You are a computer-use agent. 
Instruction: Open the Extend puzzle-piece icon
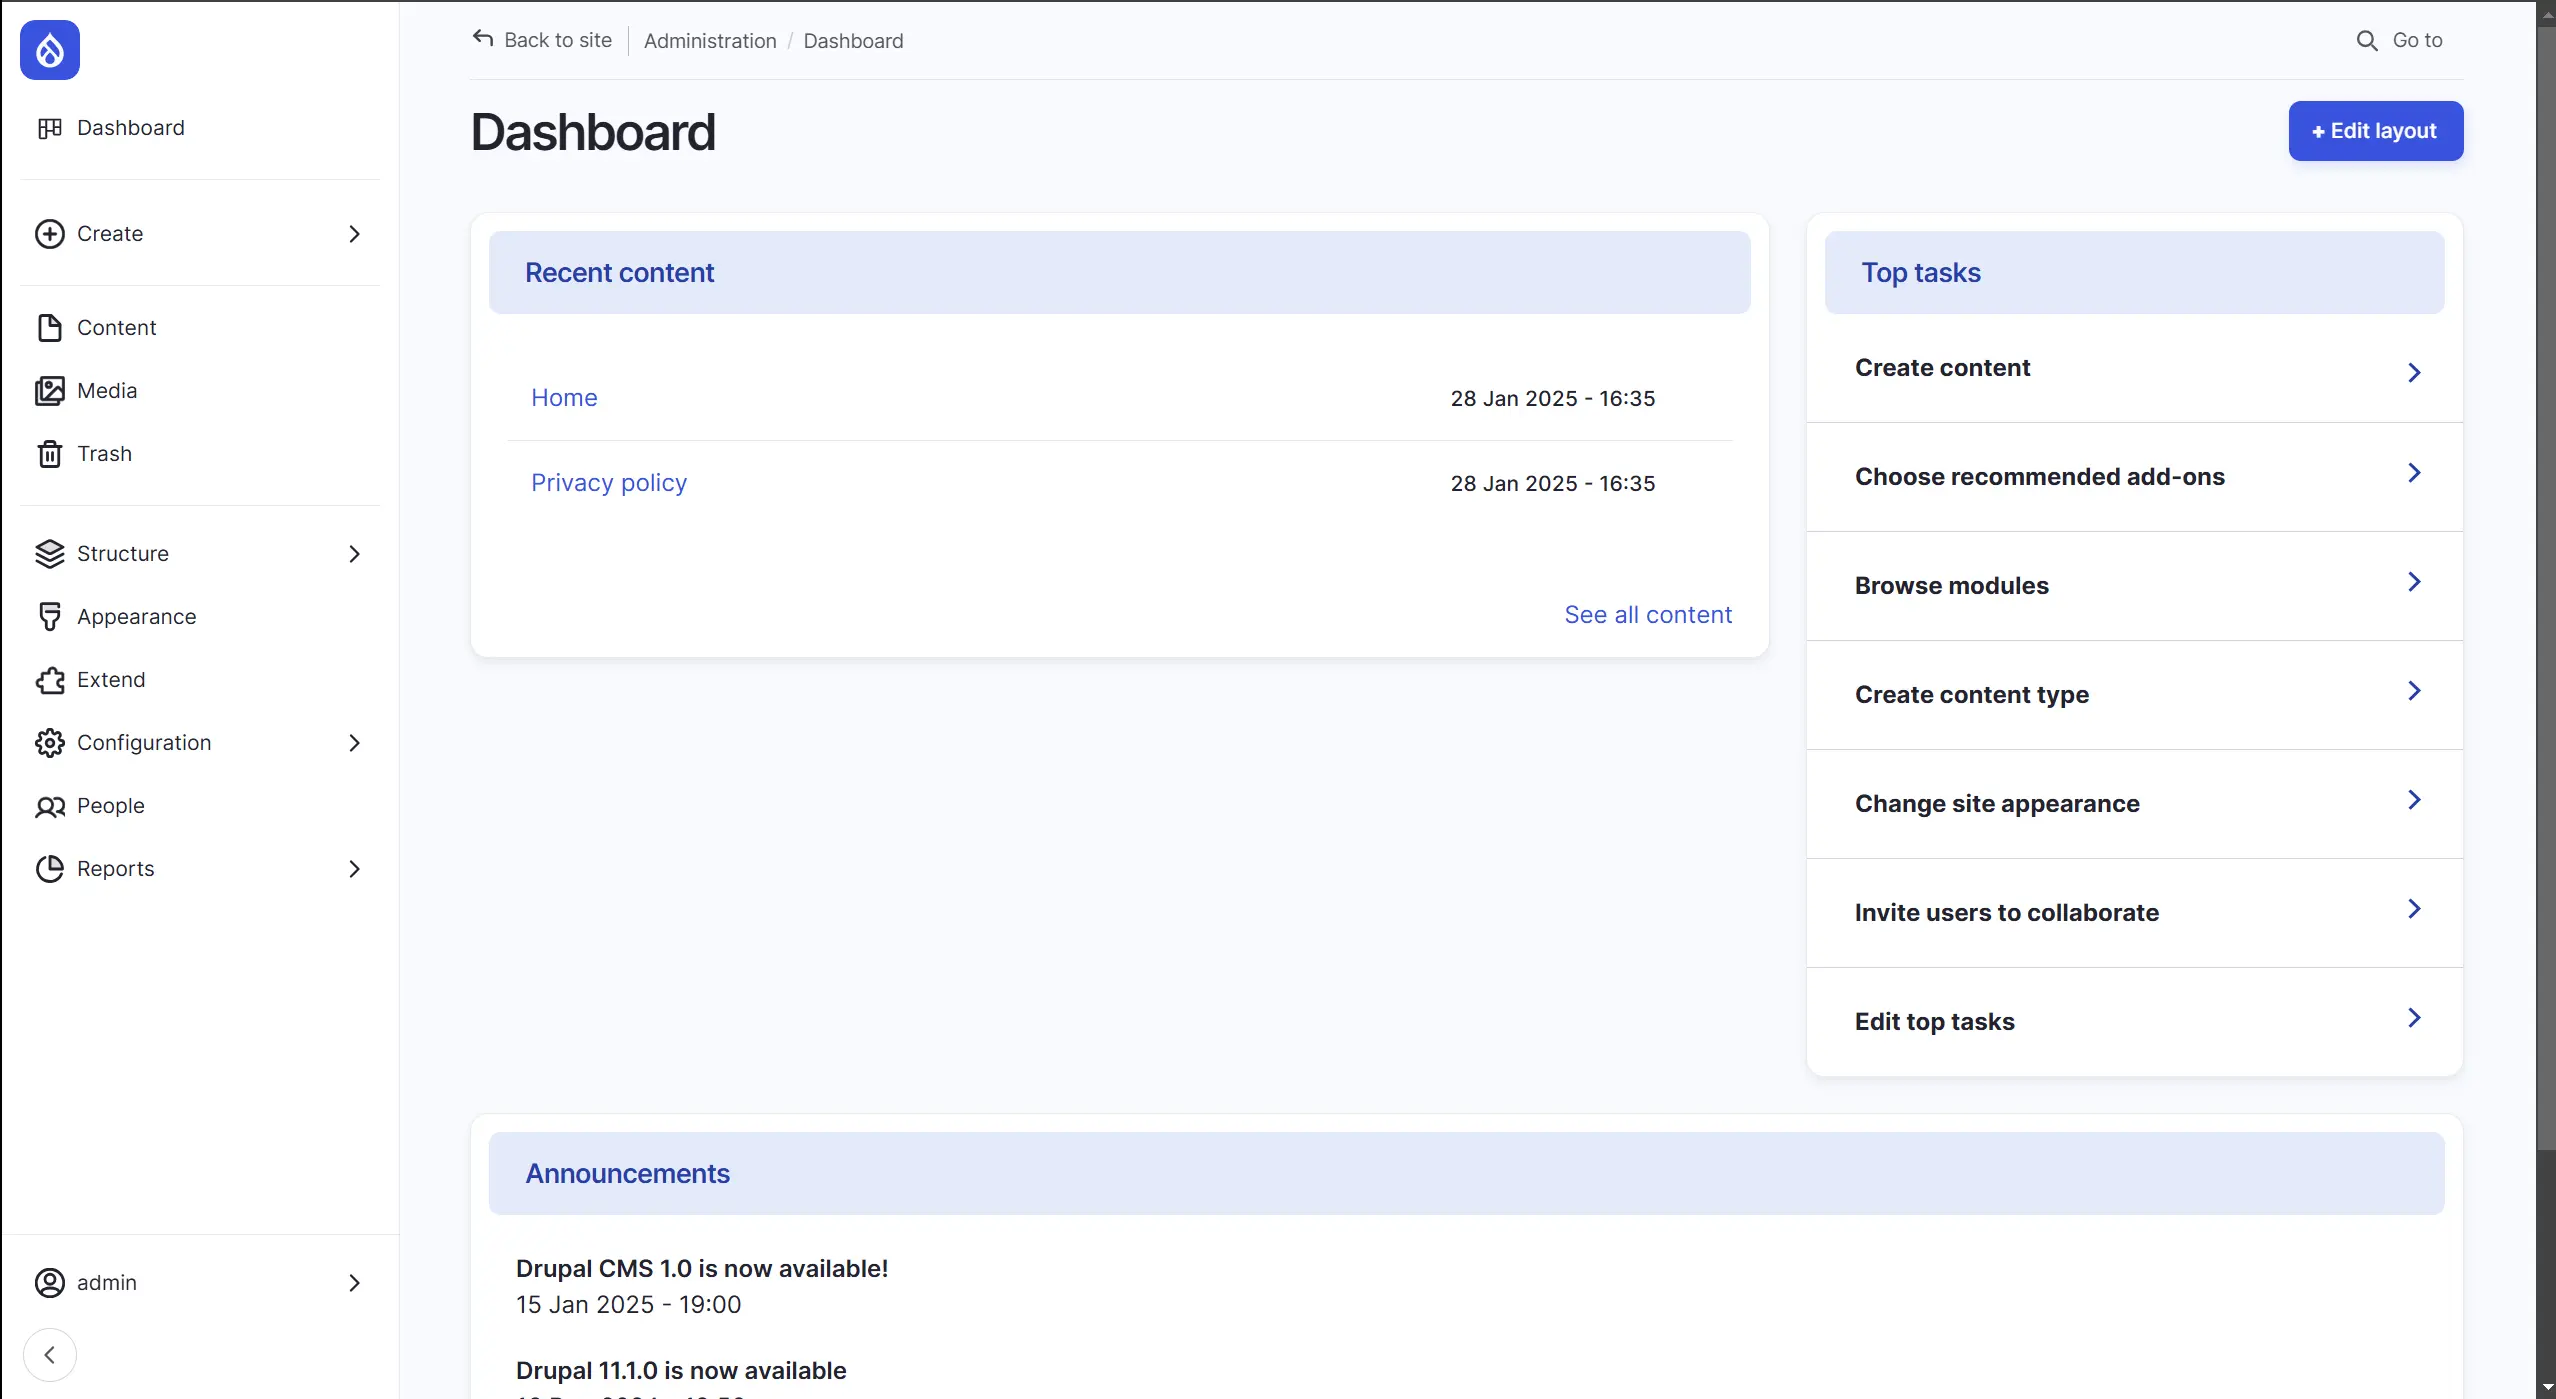pos(49,680)
